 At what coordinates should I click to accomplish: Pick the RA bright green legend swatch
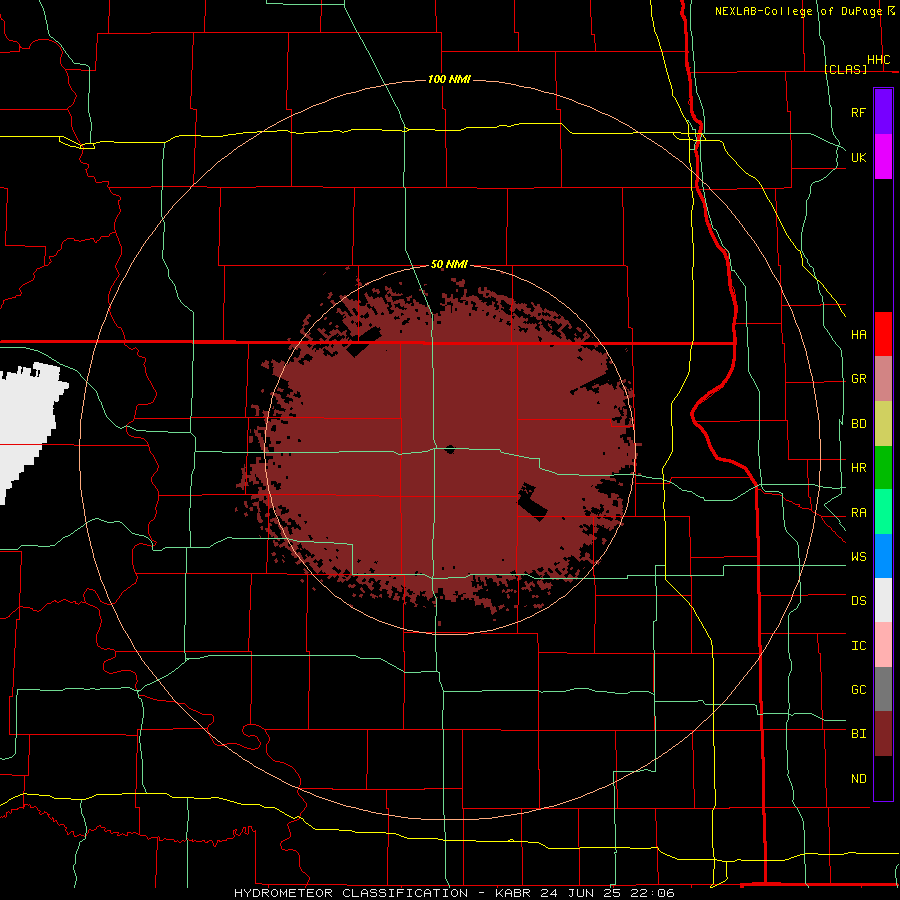[x=883, y=512]
